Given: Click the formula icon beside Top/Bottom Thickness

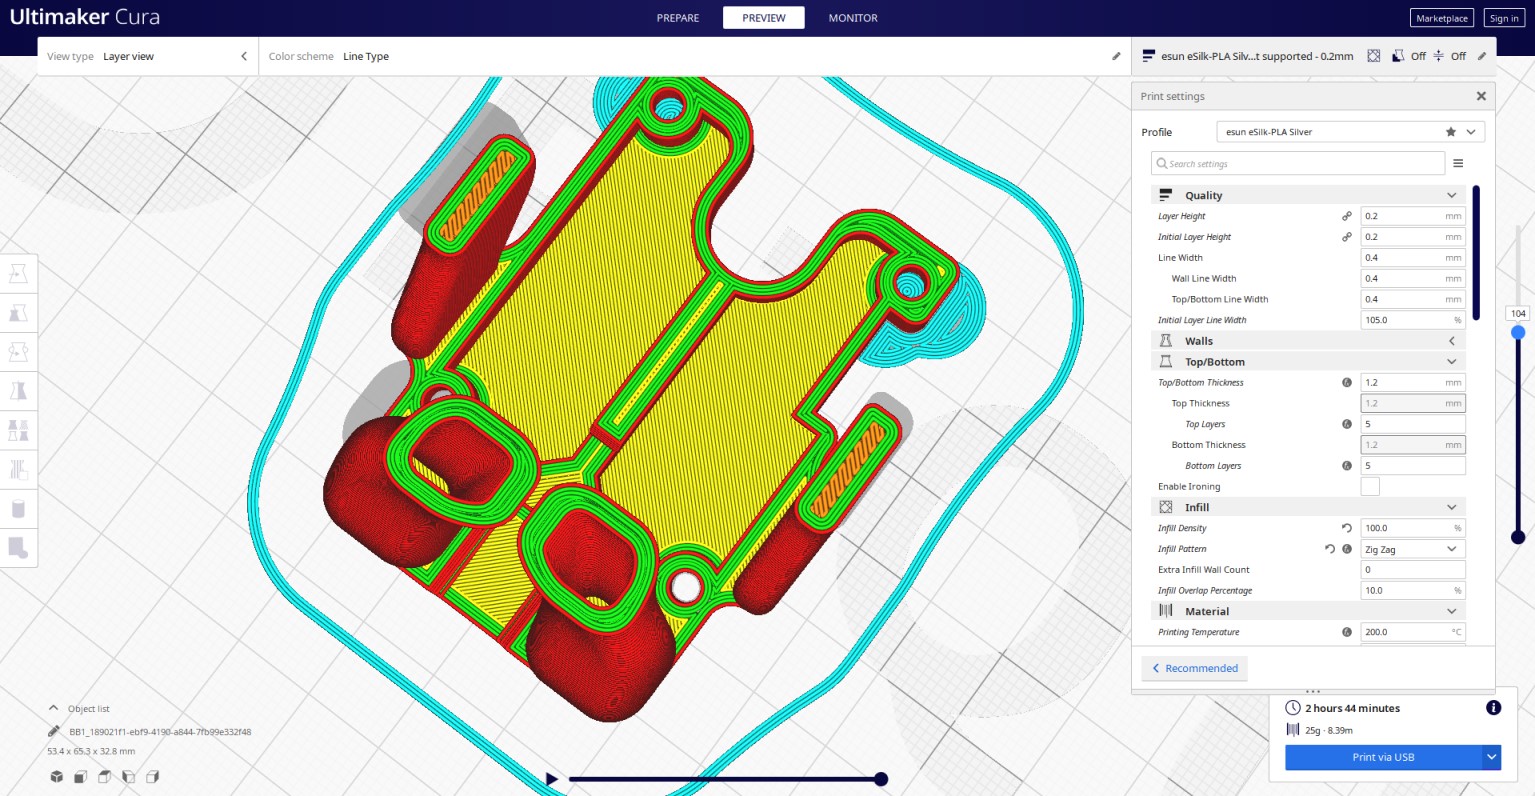Looking at the screenshot, I should click(1347, 382).
